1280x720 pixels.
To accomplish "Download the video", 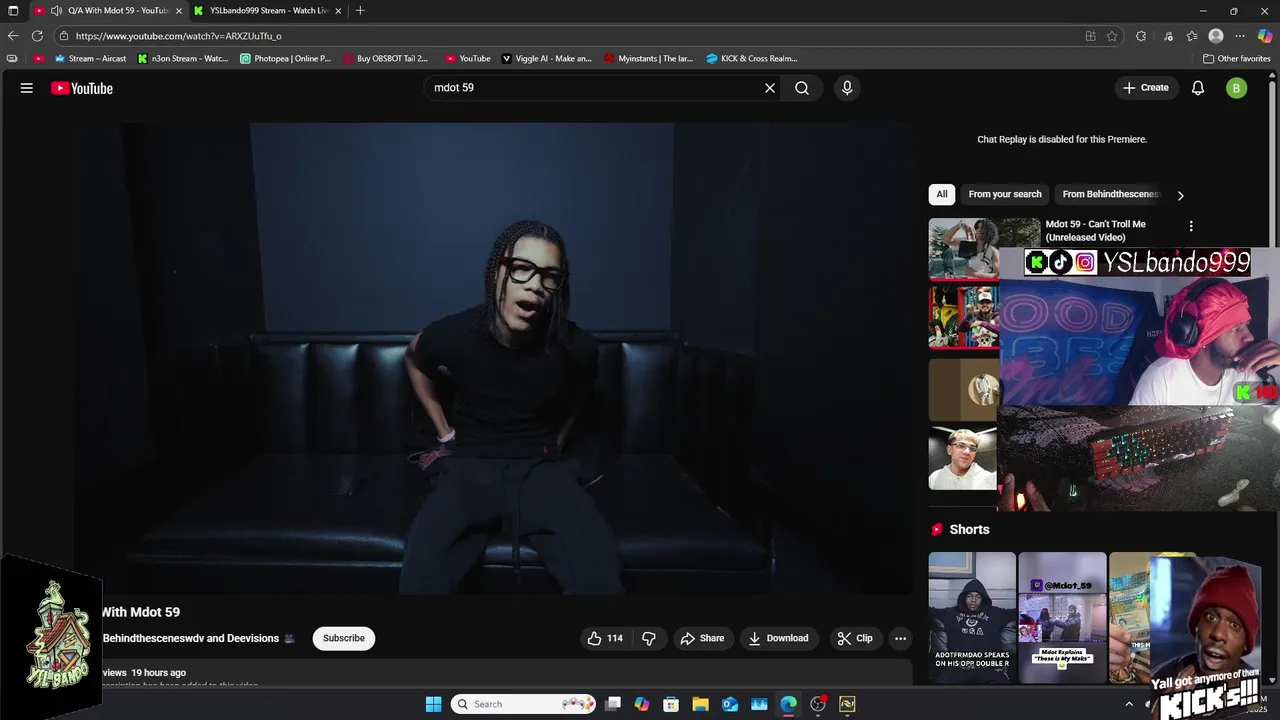I will [778, 638].
